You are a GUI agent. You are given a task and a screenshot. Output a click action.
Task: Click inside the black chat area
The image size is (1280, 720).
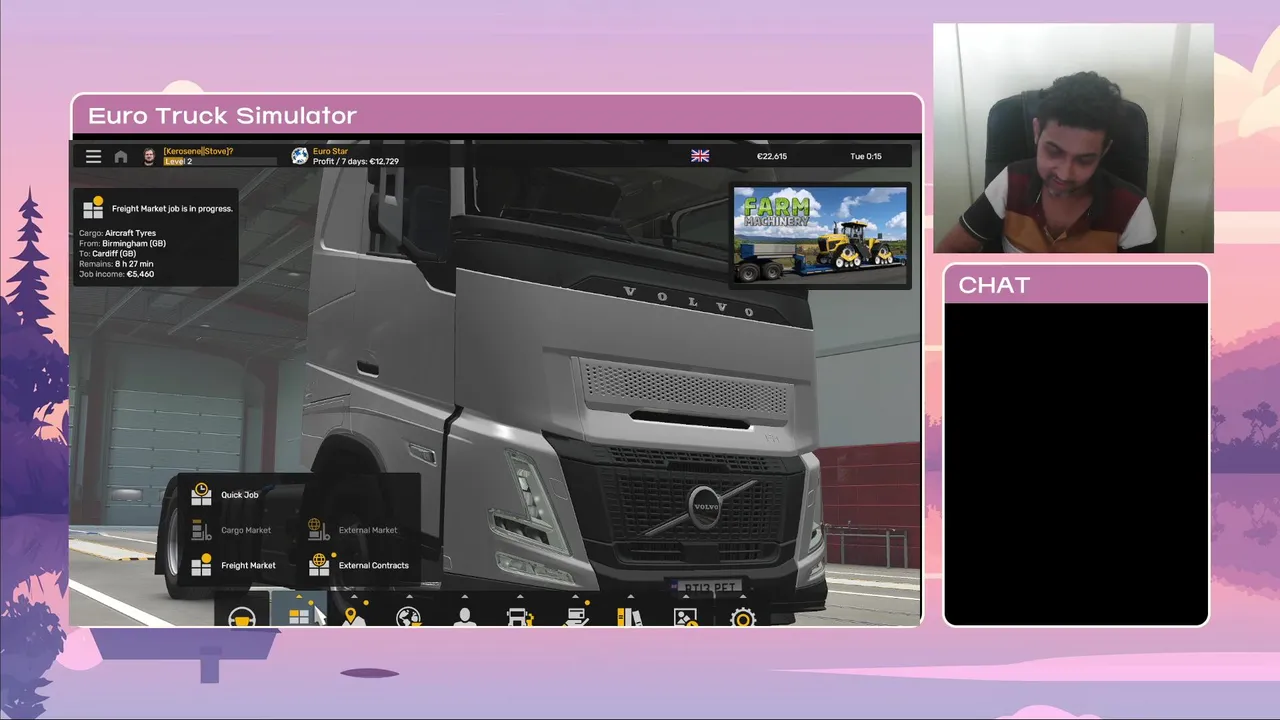(1076, 464)
